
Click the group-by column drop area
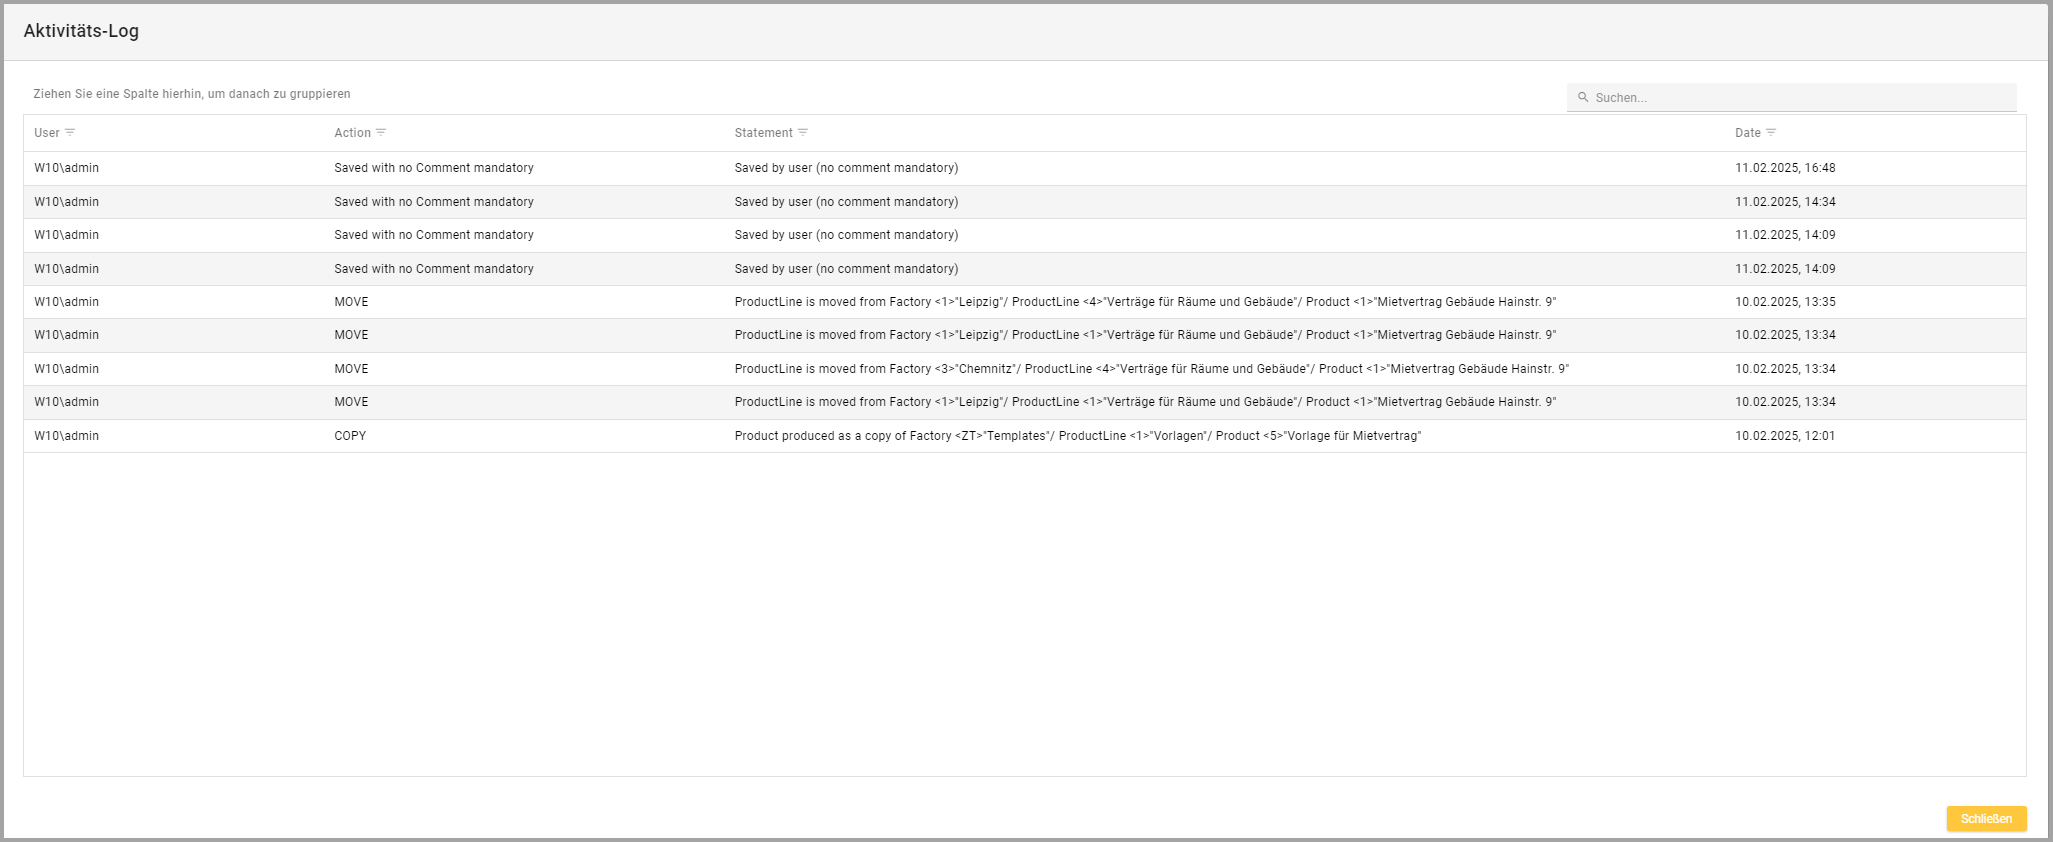192,94
